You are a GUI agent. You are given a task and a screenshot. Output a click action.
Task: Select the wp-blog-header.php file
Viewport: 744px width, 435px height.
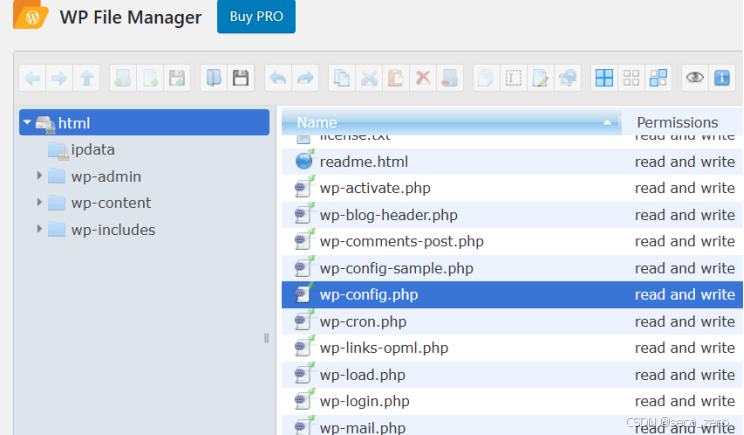pos(512,215)
